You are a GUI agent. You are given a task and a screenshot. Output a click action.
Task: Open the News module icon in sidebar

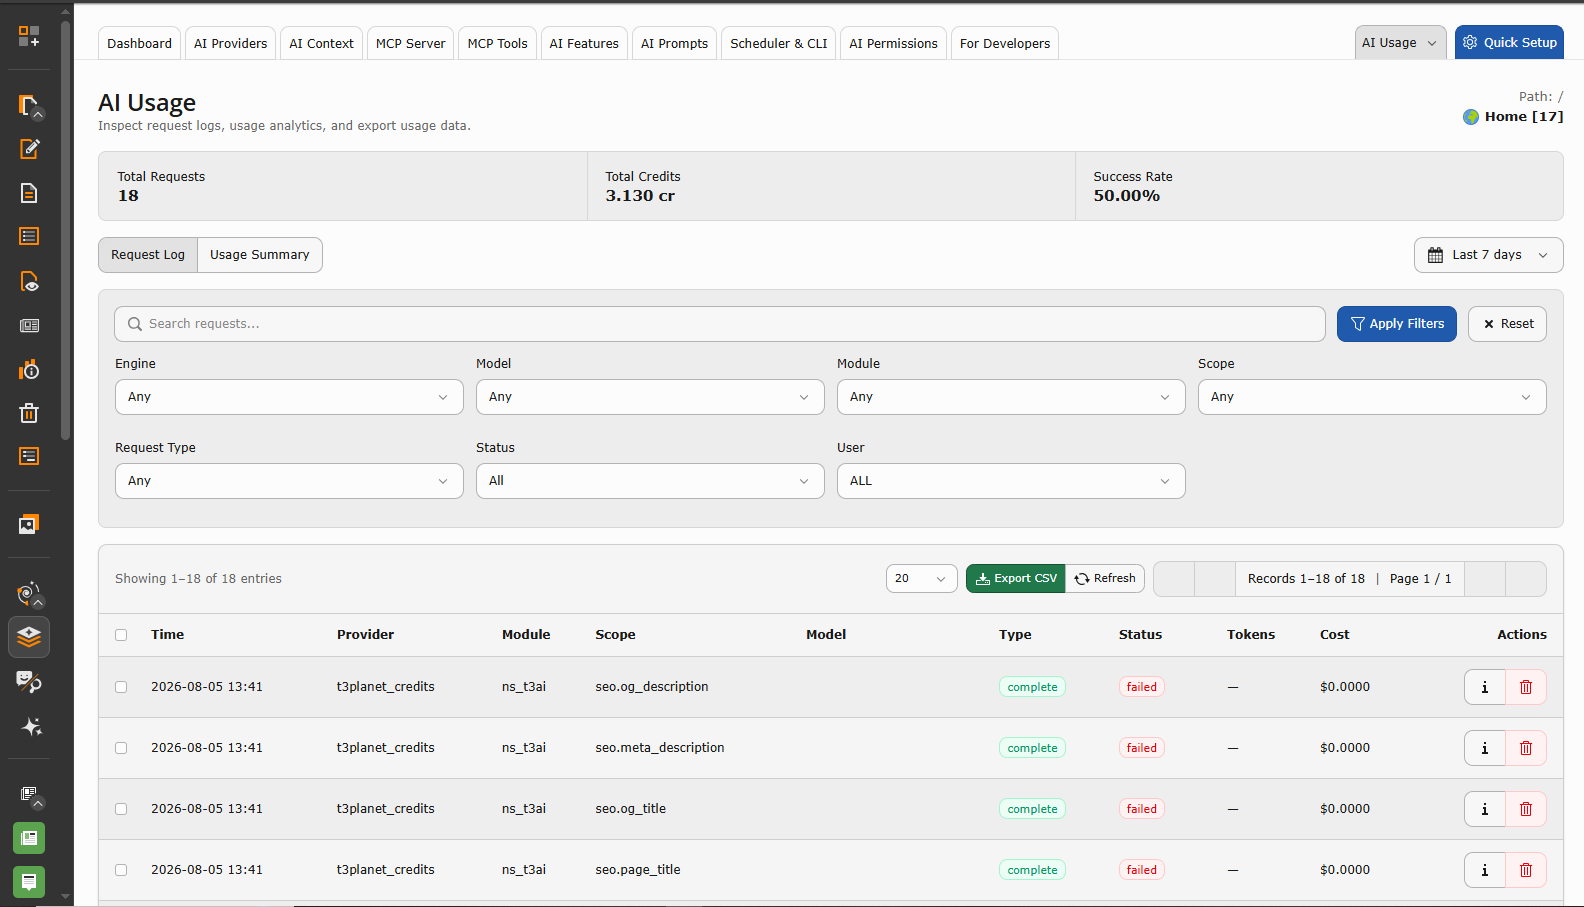(29, 325)
